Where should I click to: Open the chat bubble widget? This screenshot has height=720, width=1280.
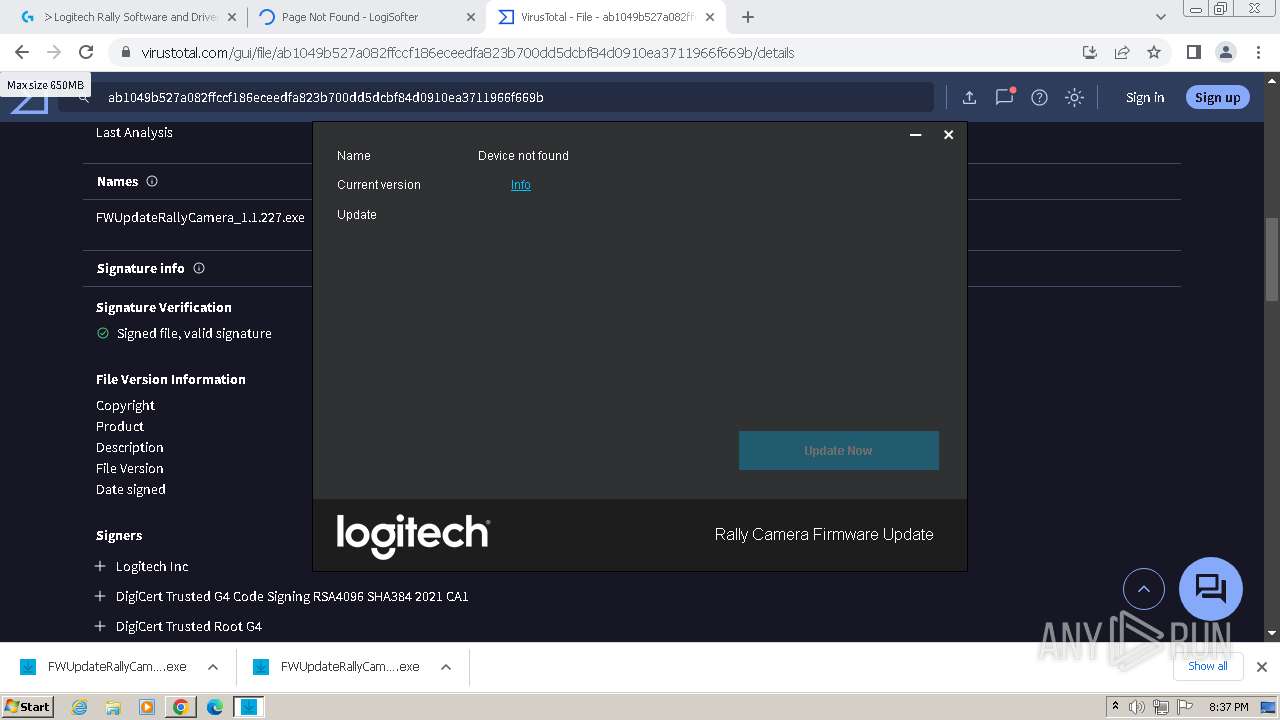(x=1211, y=588)
